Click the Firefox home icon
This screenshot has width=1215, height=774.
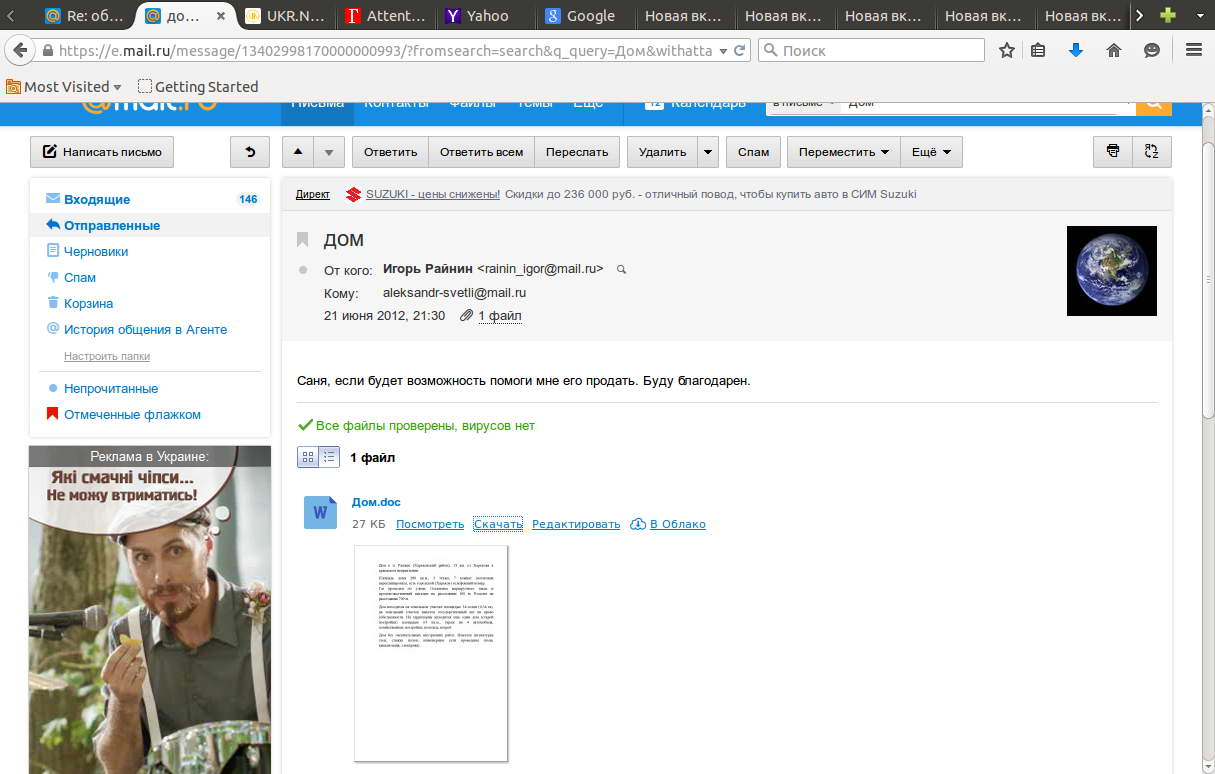(1114, 50)
